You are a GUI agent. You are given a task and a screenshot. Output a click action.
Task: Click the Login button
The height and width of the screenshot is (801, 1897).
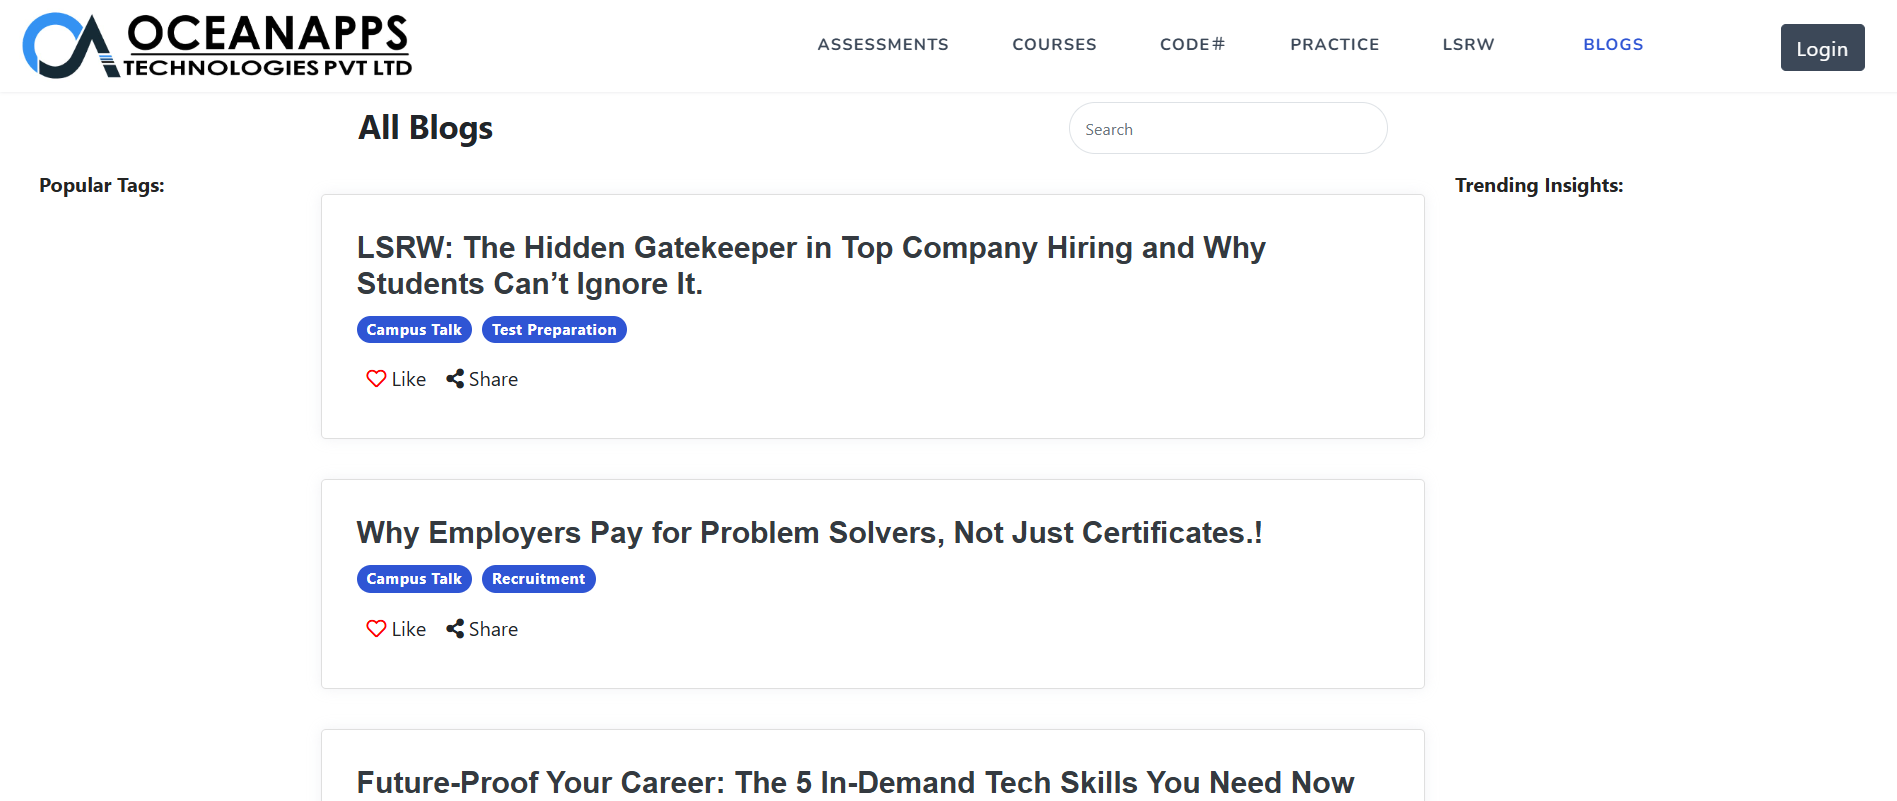pyautogui.click(x=1822, y=47)
